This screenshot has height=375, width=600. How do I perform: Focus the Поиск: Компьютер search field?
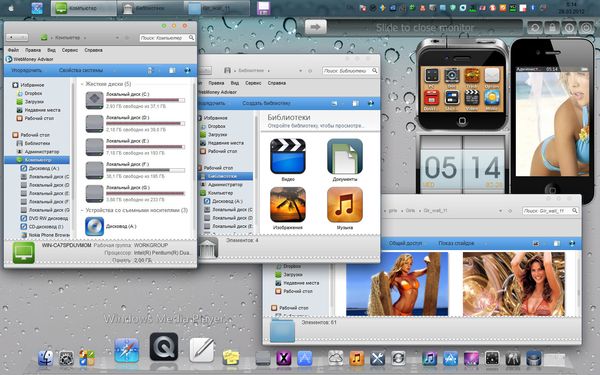[x=167, y=38]
